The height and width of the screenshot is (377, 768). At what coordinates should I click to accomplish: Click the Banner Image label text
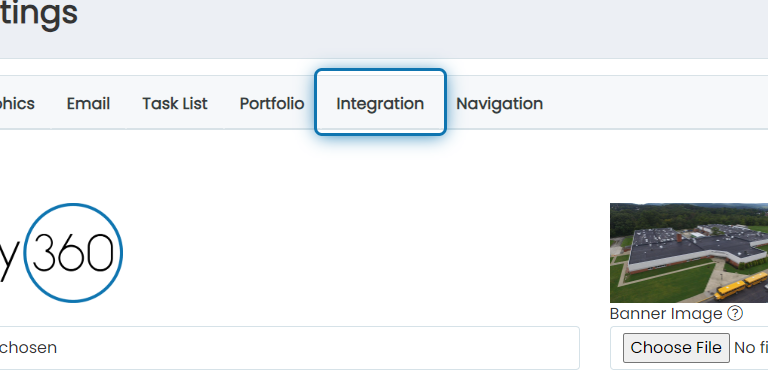[x=666, y=313]
